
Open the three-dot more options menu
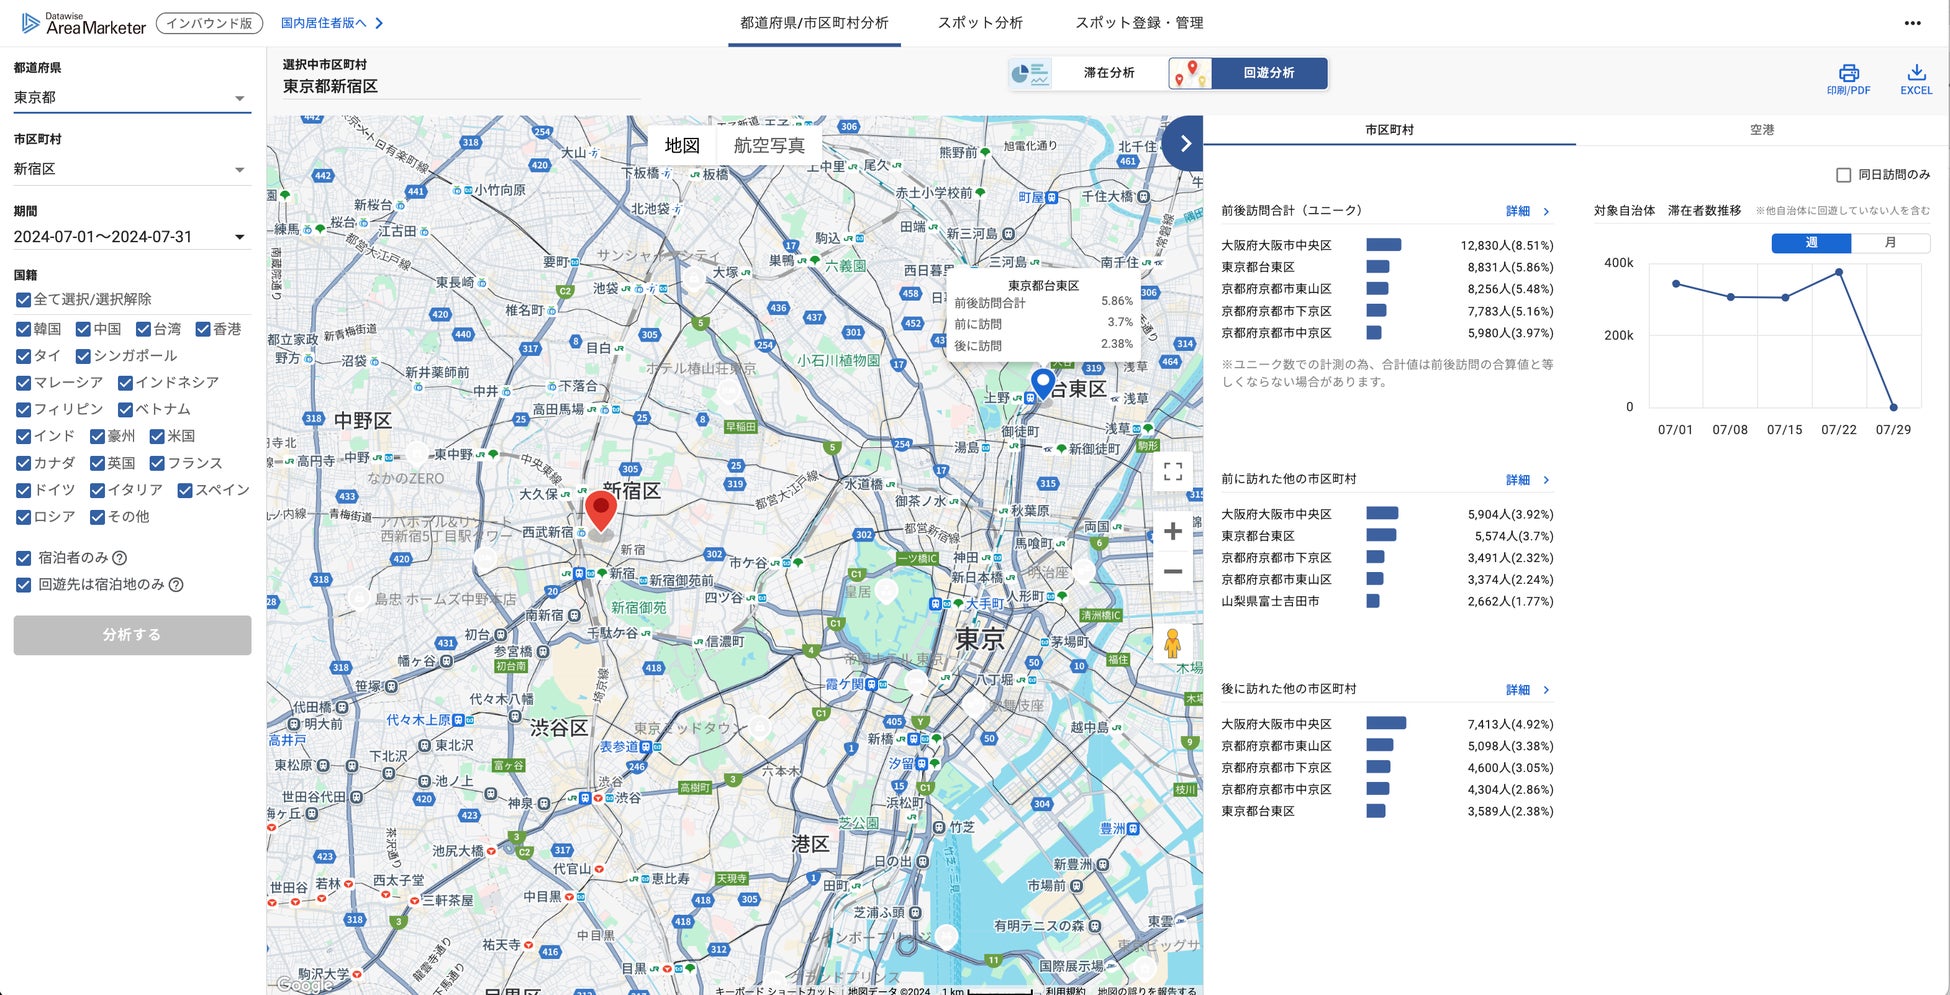(x=1912, y=23)
